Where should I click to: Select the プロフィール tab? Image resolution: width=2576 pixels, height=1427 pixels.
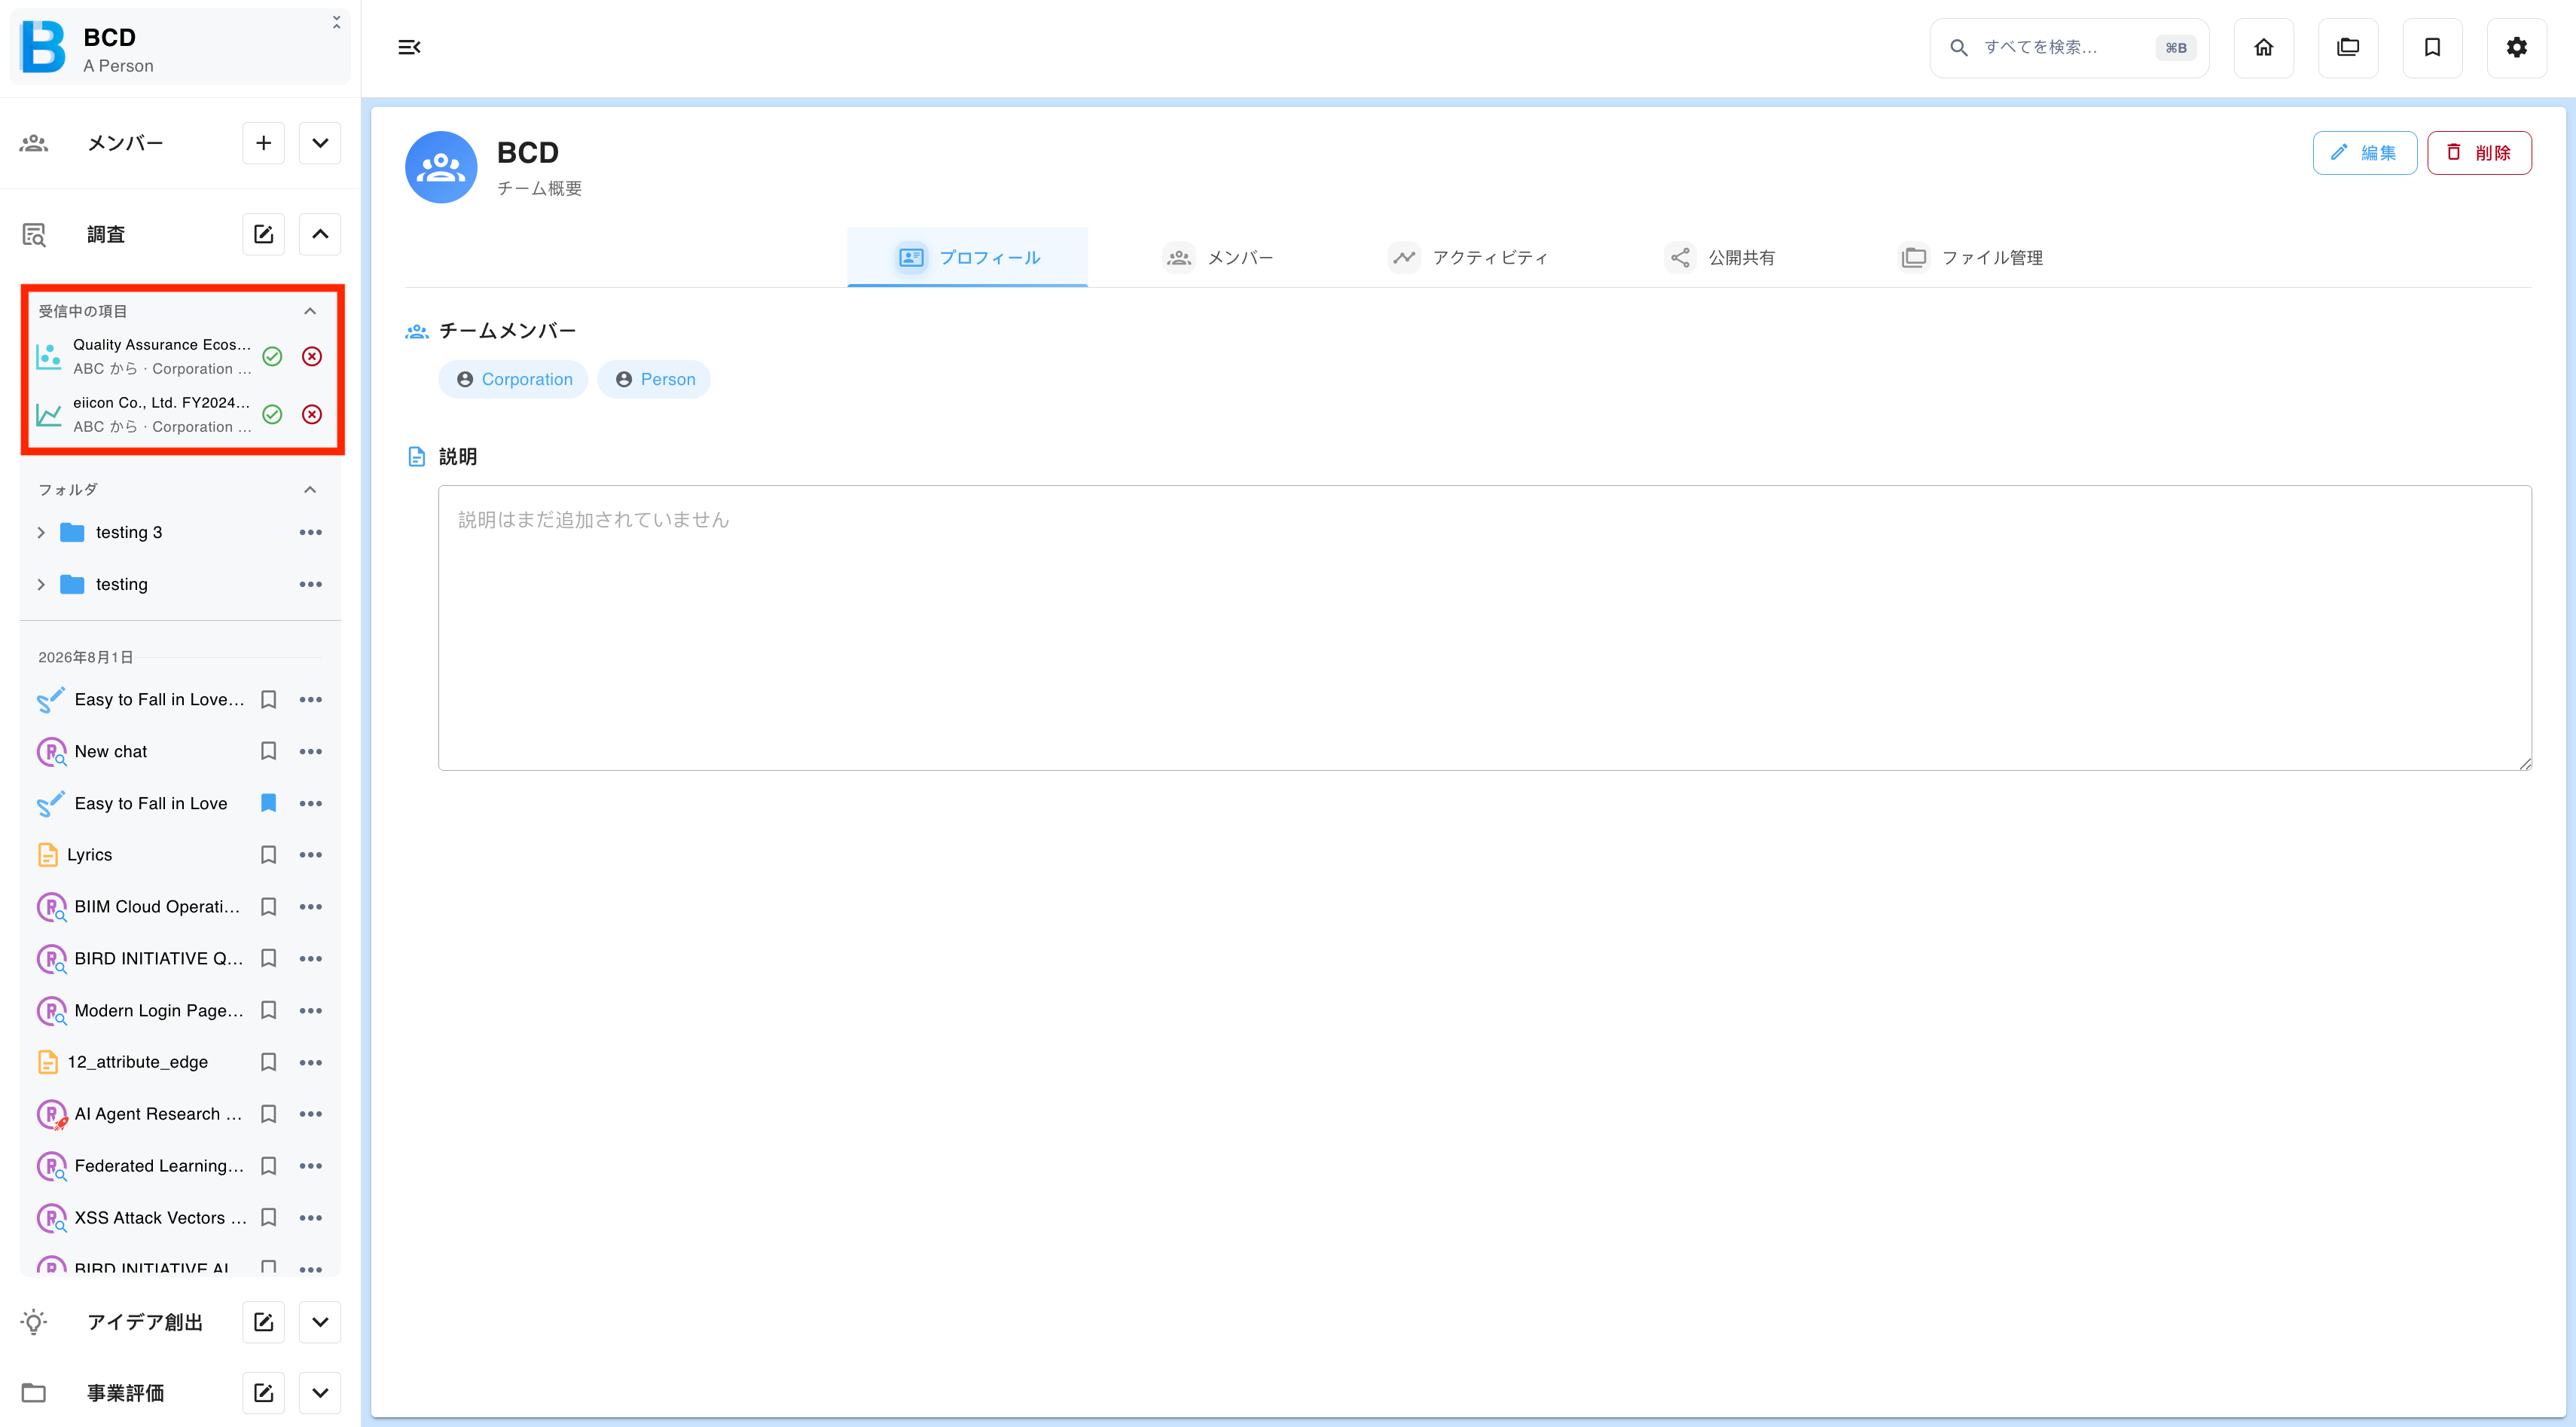coord(967,257)
